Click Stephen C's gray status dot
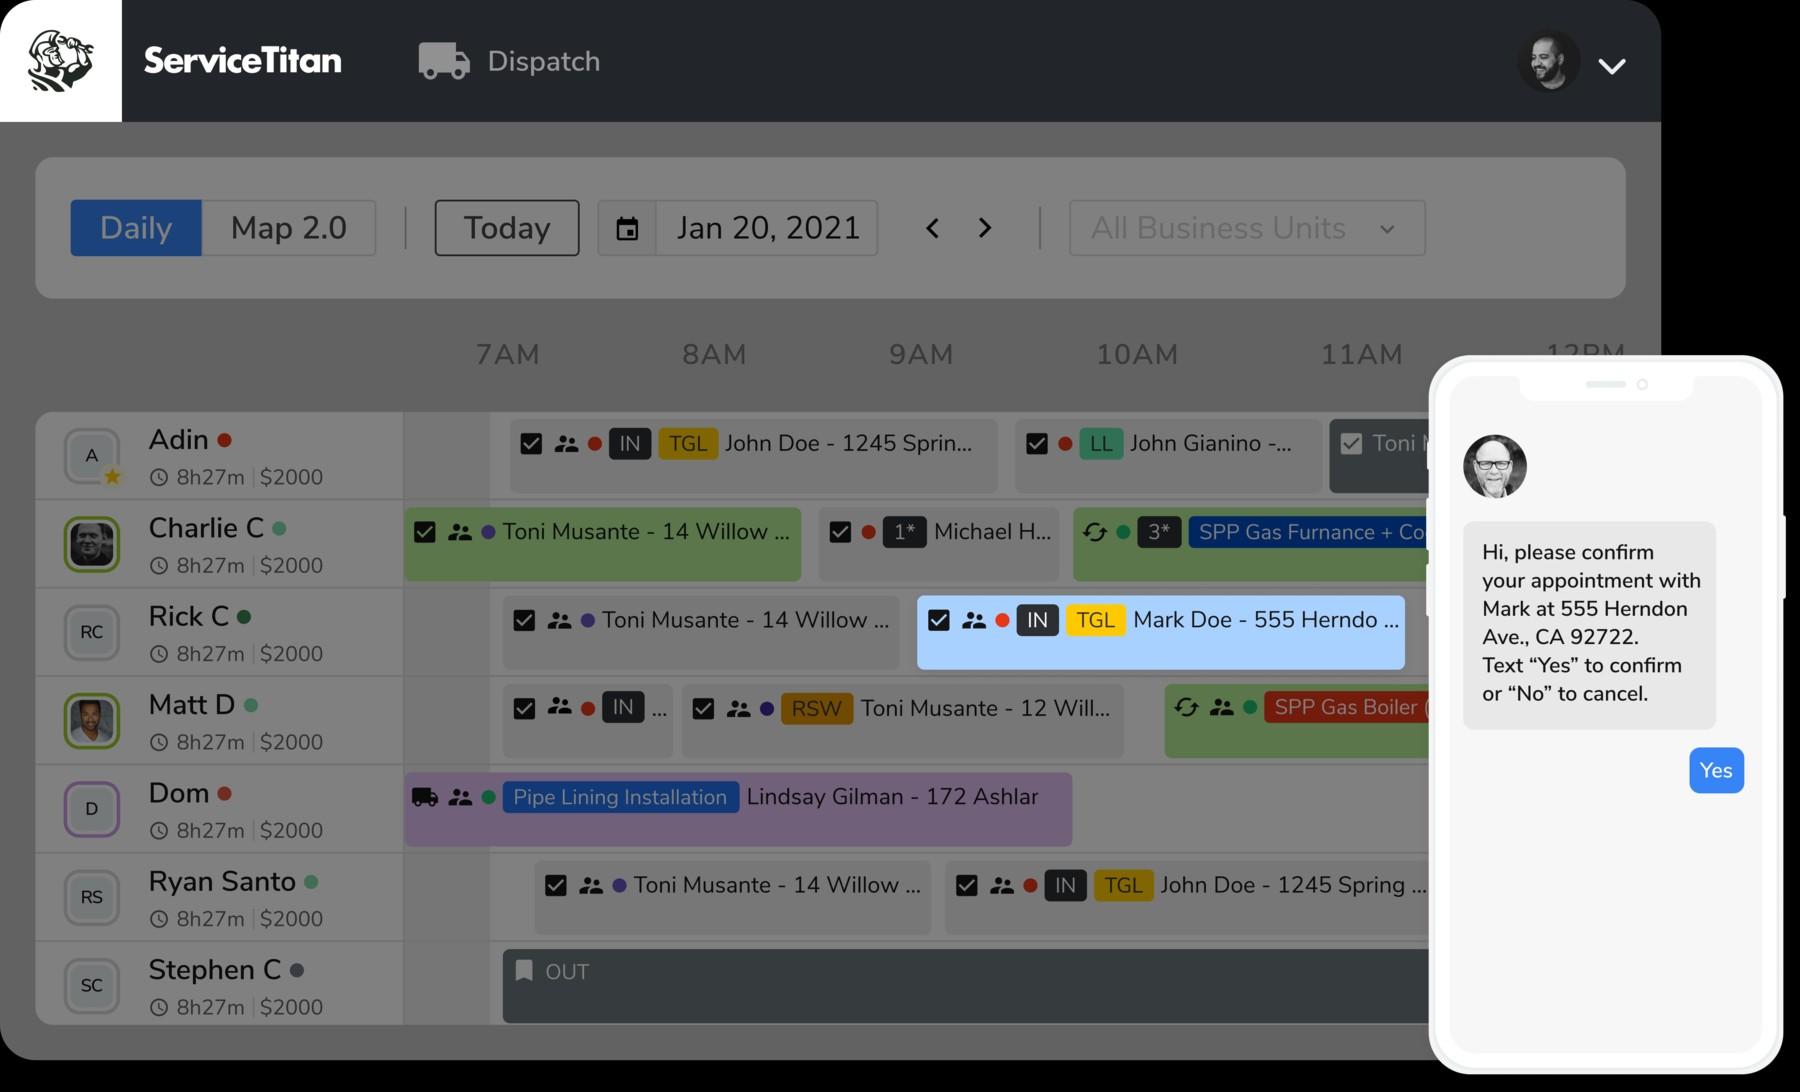 [x=297, y=970]
